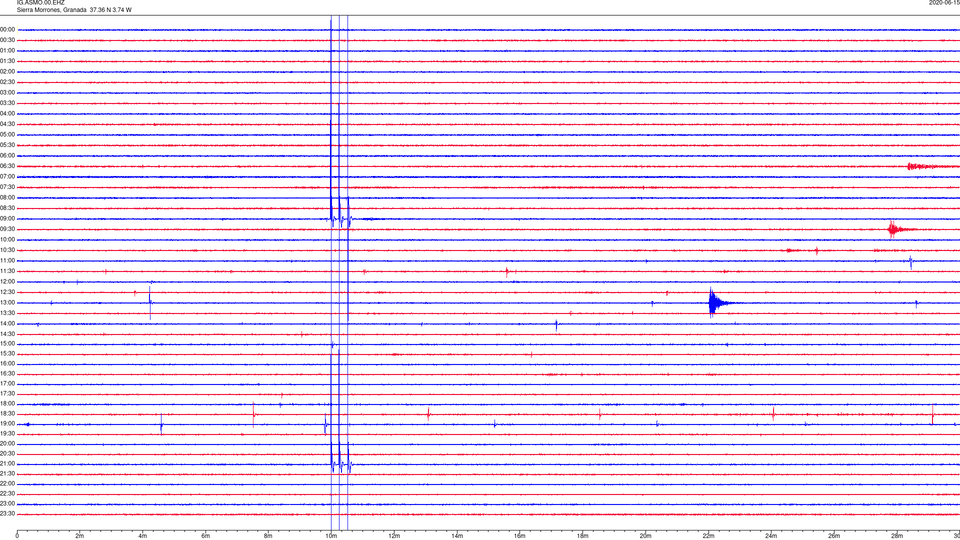This screenshot has width=960, height=540.
Task: Select the 07:30 trace time label
Action: pyautogui.click(x=7, y=187)
